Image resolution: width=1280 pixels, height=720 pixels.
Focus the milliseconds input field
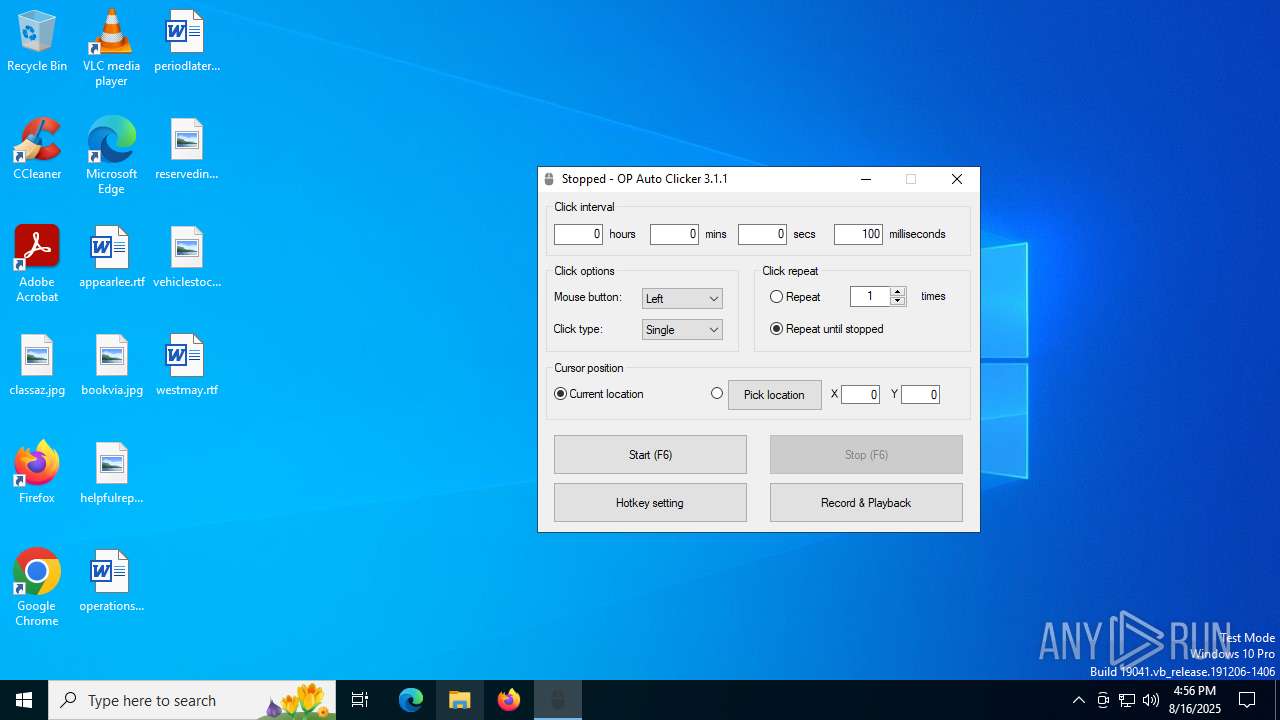[858, 234]
